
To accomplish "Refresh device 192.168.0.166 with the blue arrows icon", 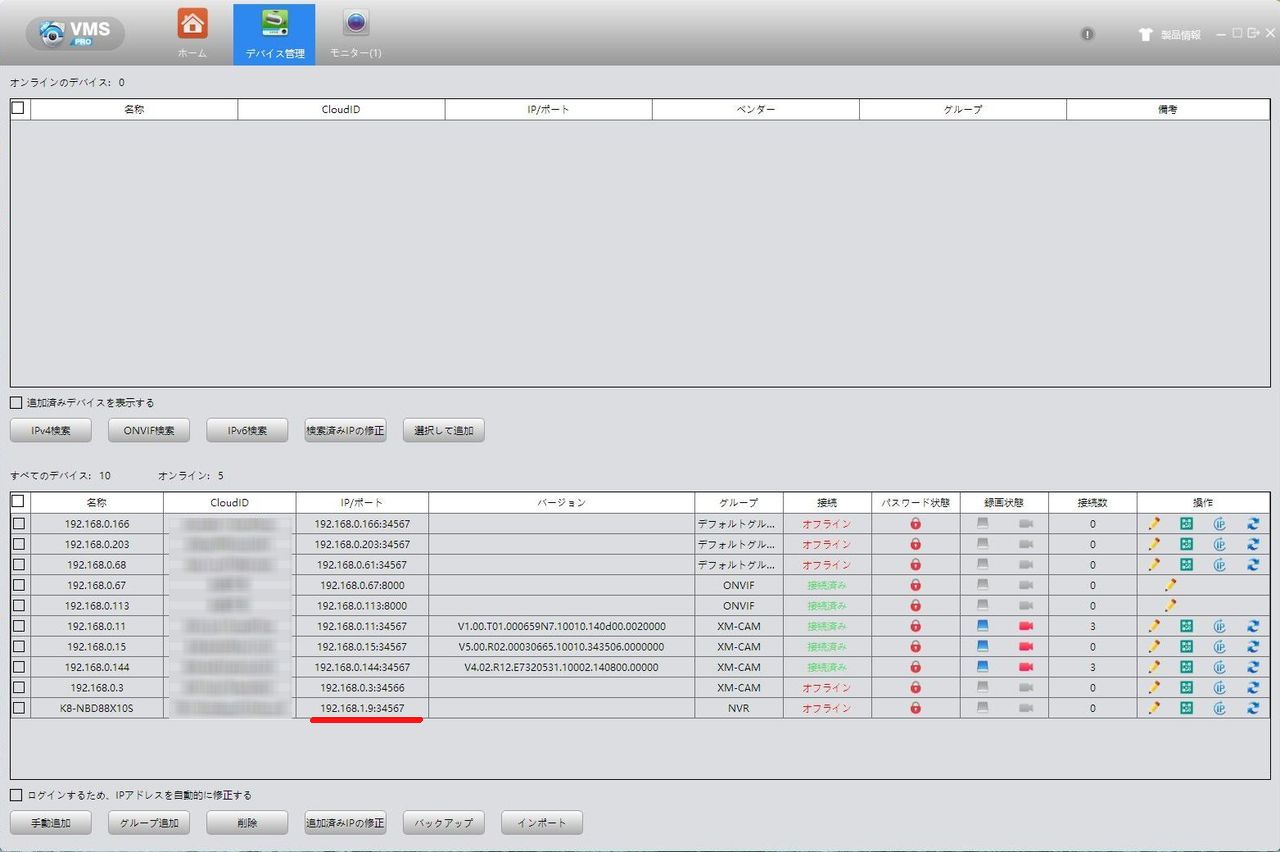I will [1252, 523].
